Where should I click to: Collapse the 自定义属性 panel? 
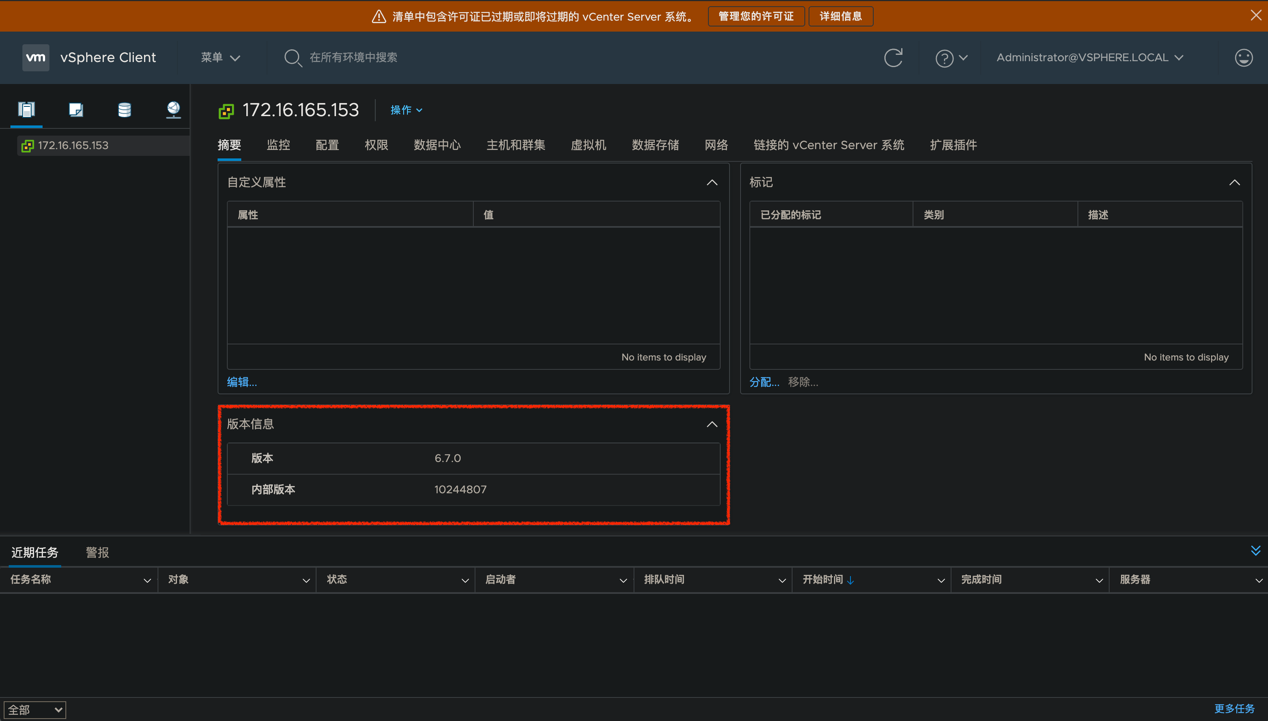click(712, 183)
